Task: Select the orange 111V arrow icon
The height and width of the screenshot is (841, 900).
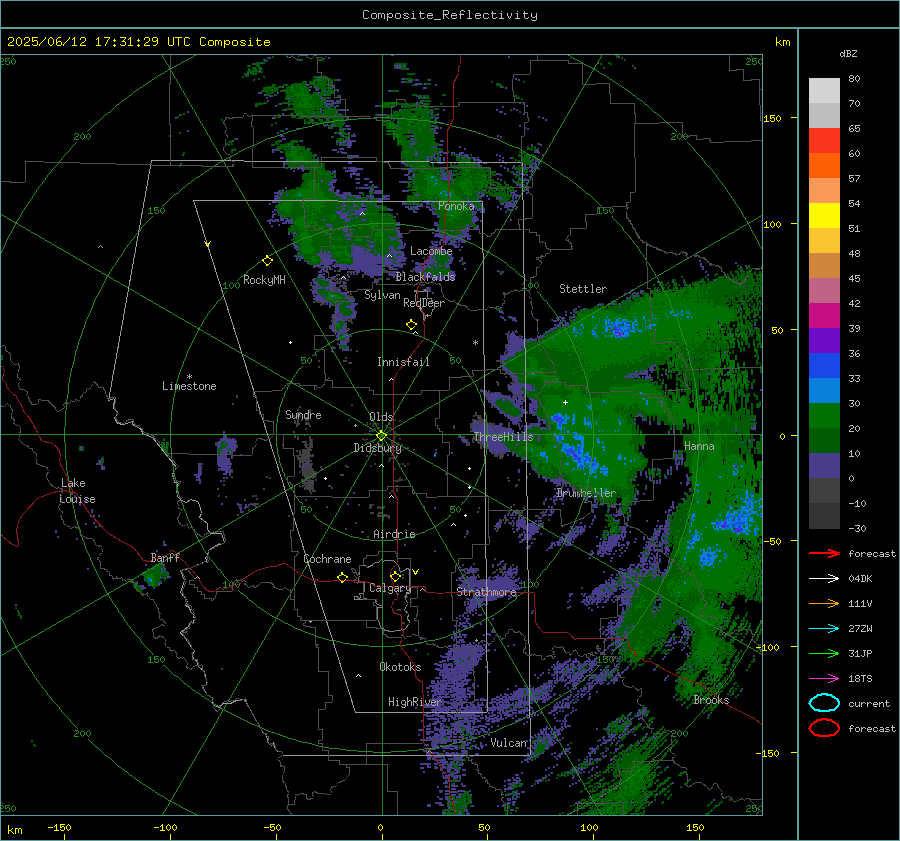Action: (824, 603)
